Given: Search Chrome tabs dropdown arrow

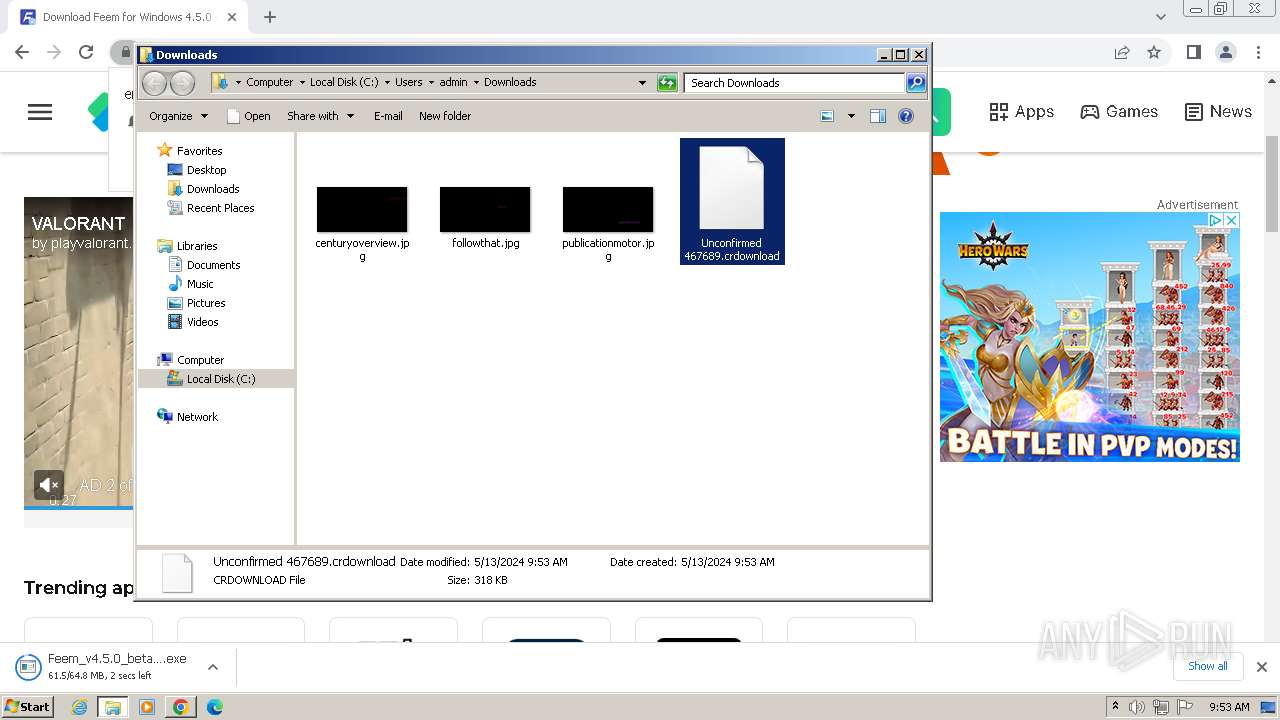Looking at the screenshot, I should [1161, 17].
